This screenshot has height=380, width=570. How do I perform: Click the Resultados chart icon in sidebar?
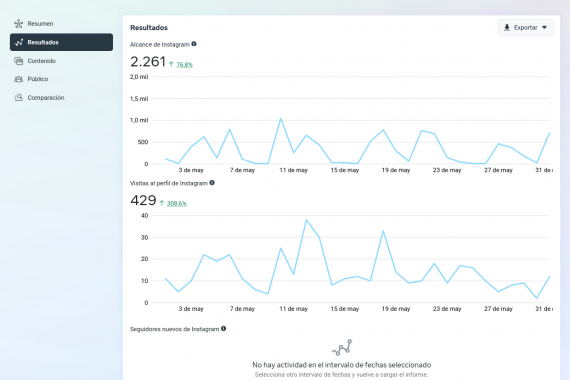point(19,42)
